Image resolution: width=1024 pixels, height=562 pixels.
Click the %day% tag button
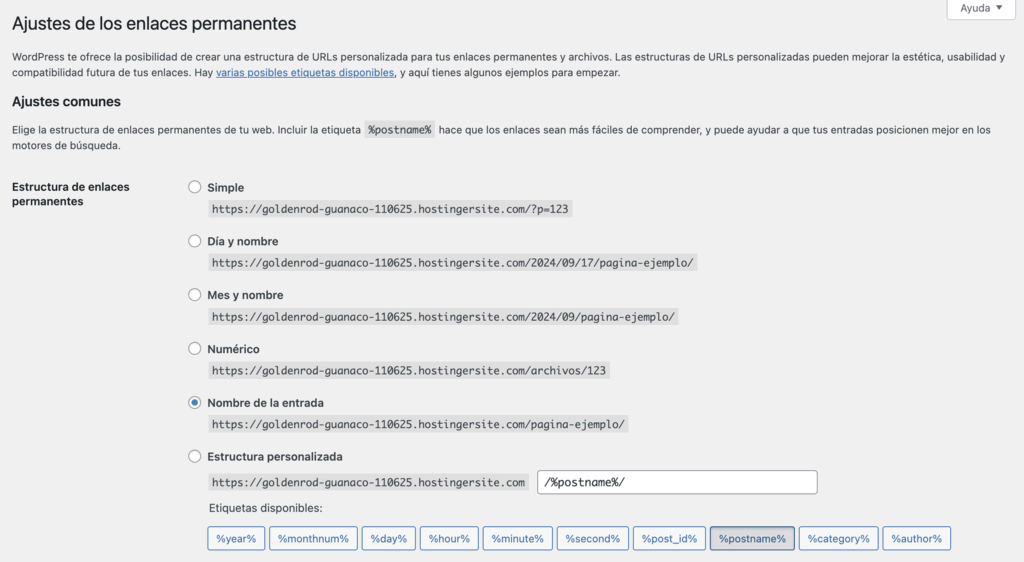(388, 539)
